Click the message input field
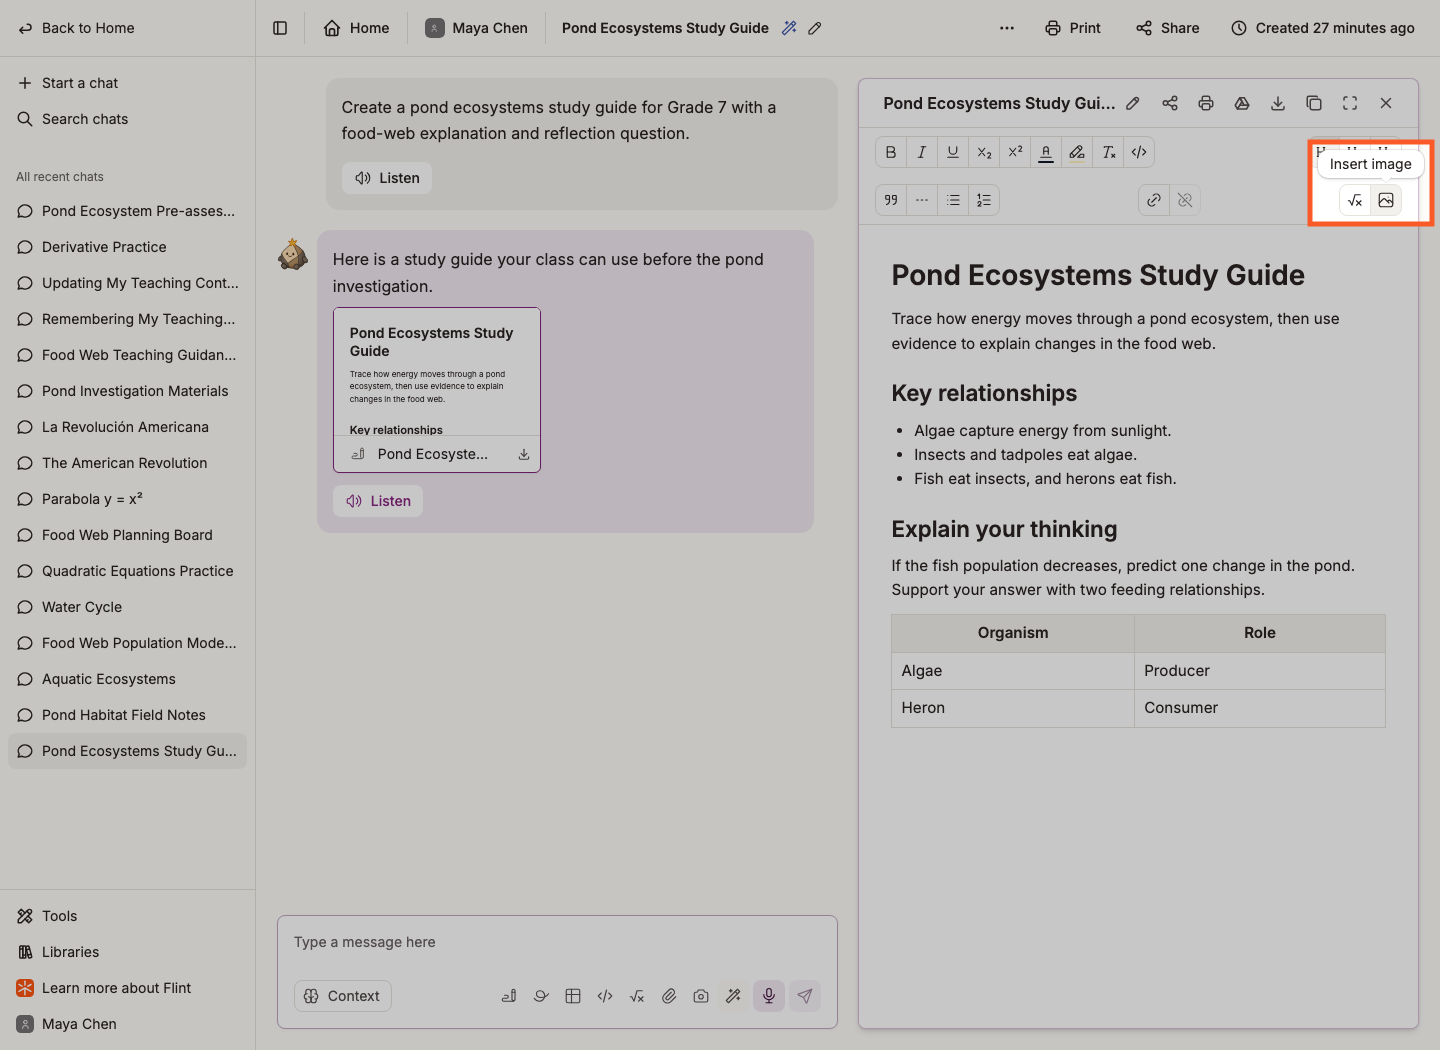 tap(557, 943)
